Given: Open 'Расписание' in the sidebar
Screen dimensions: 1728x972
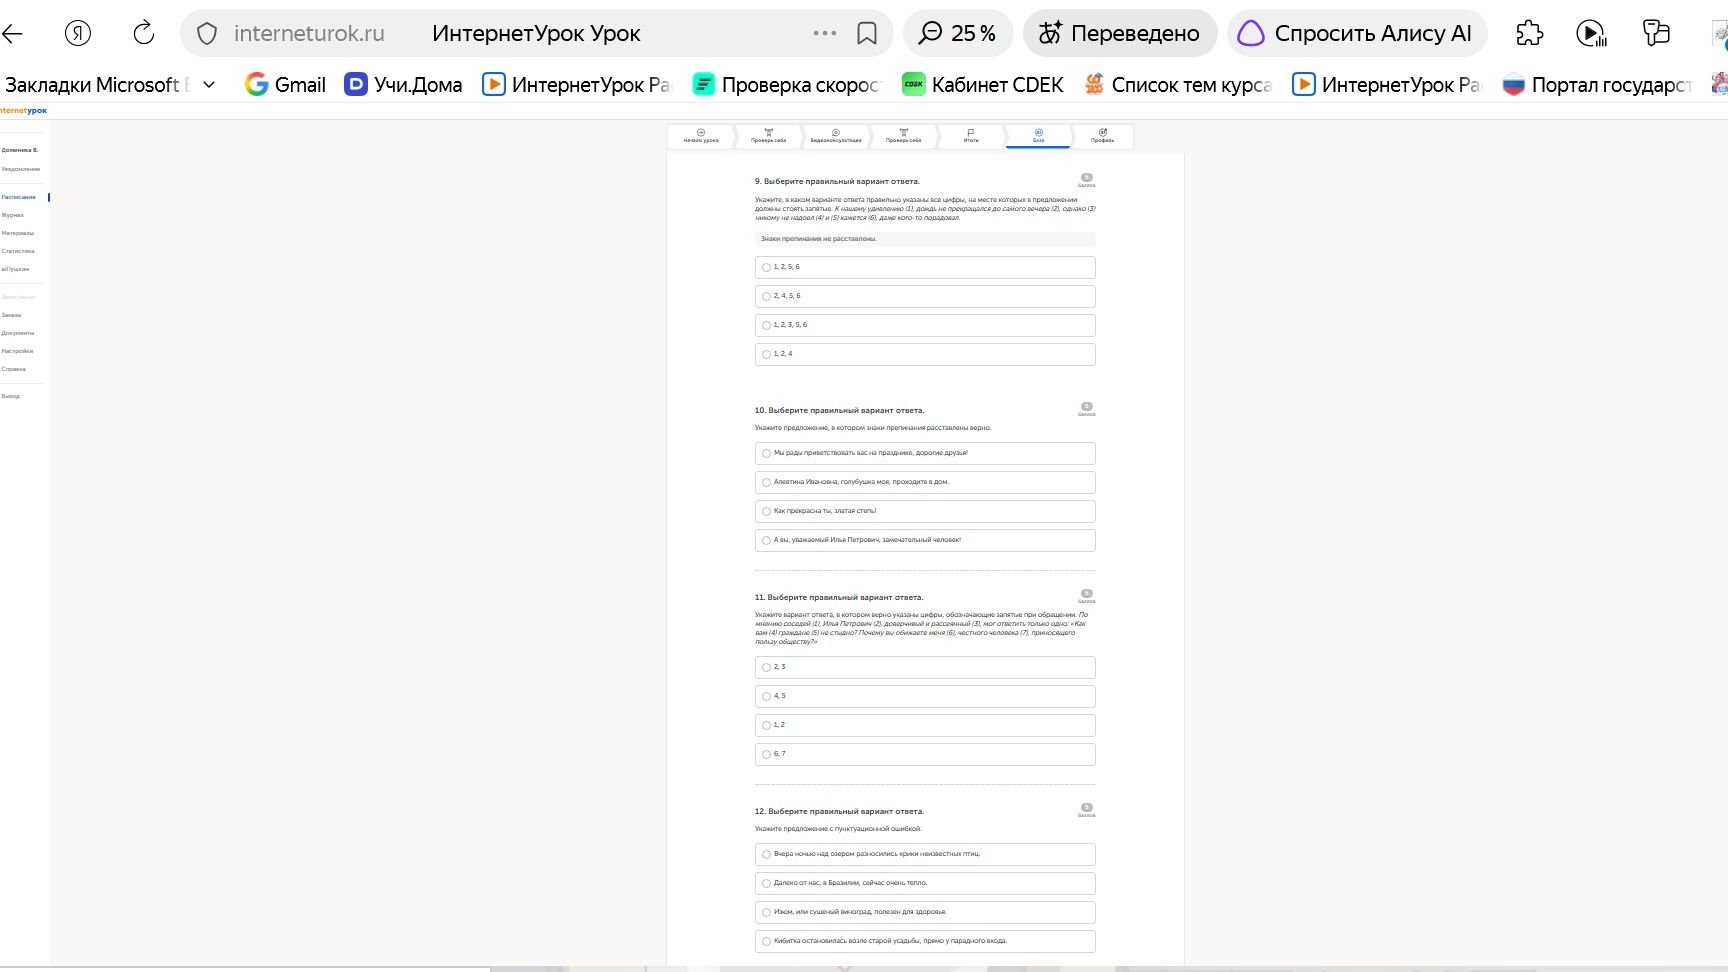Looking at the screenshot, I should point(19,197).
